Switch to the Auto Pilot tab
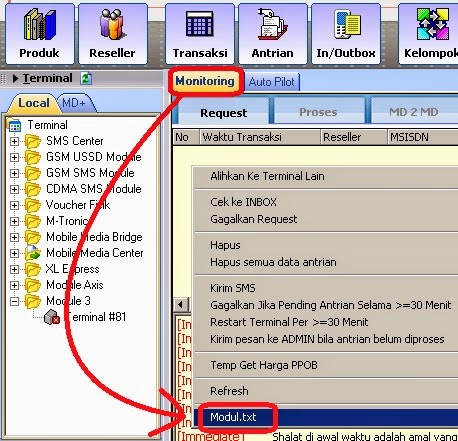458x441 pixels. (x=272, y=82)
